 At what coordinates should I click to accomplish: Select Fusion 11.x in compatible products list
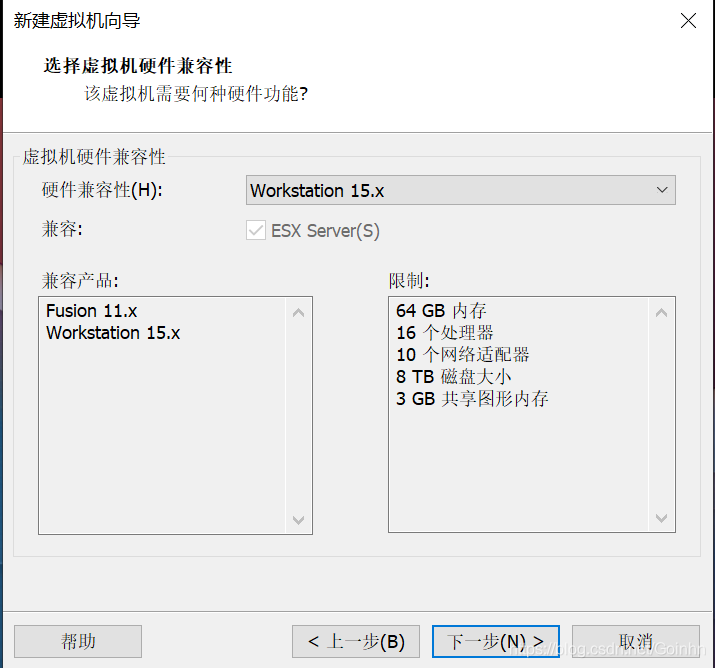(x=92, y=311)
